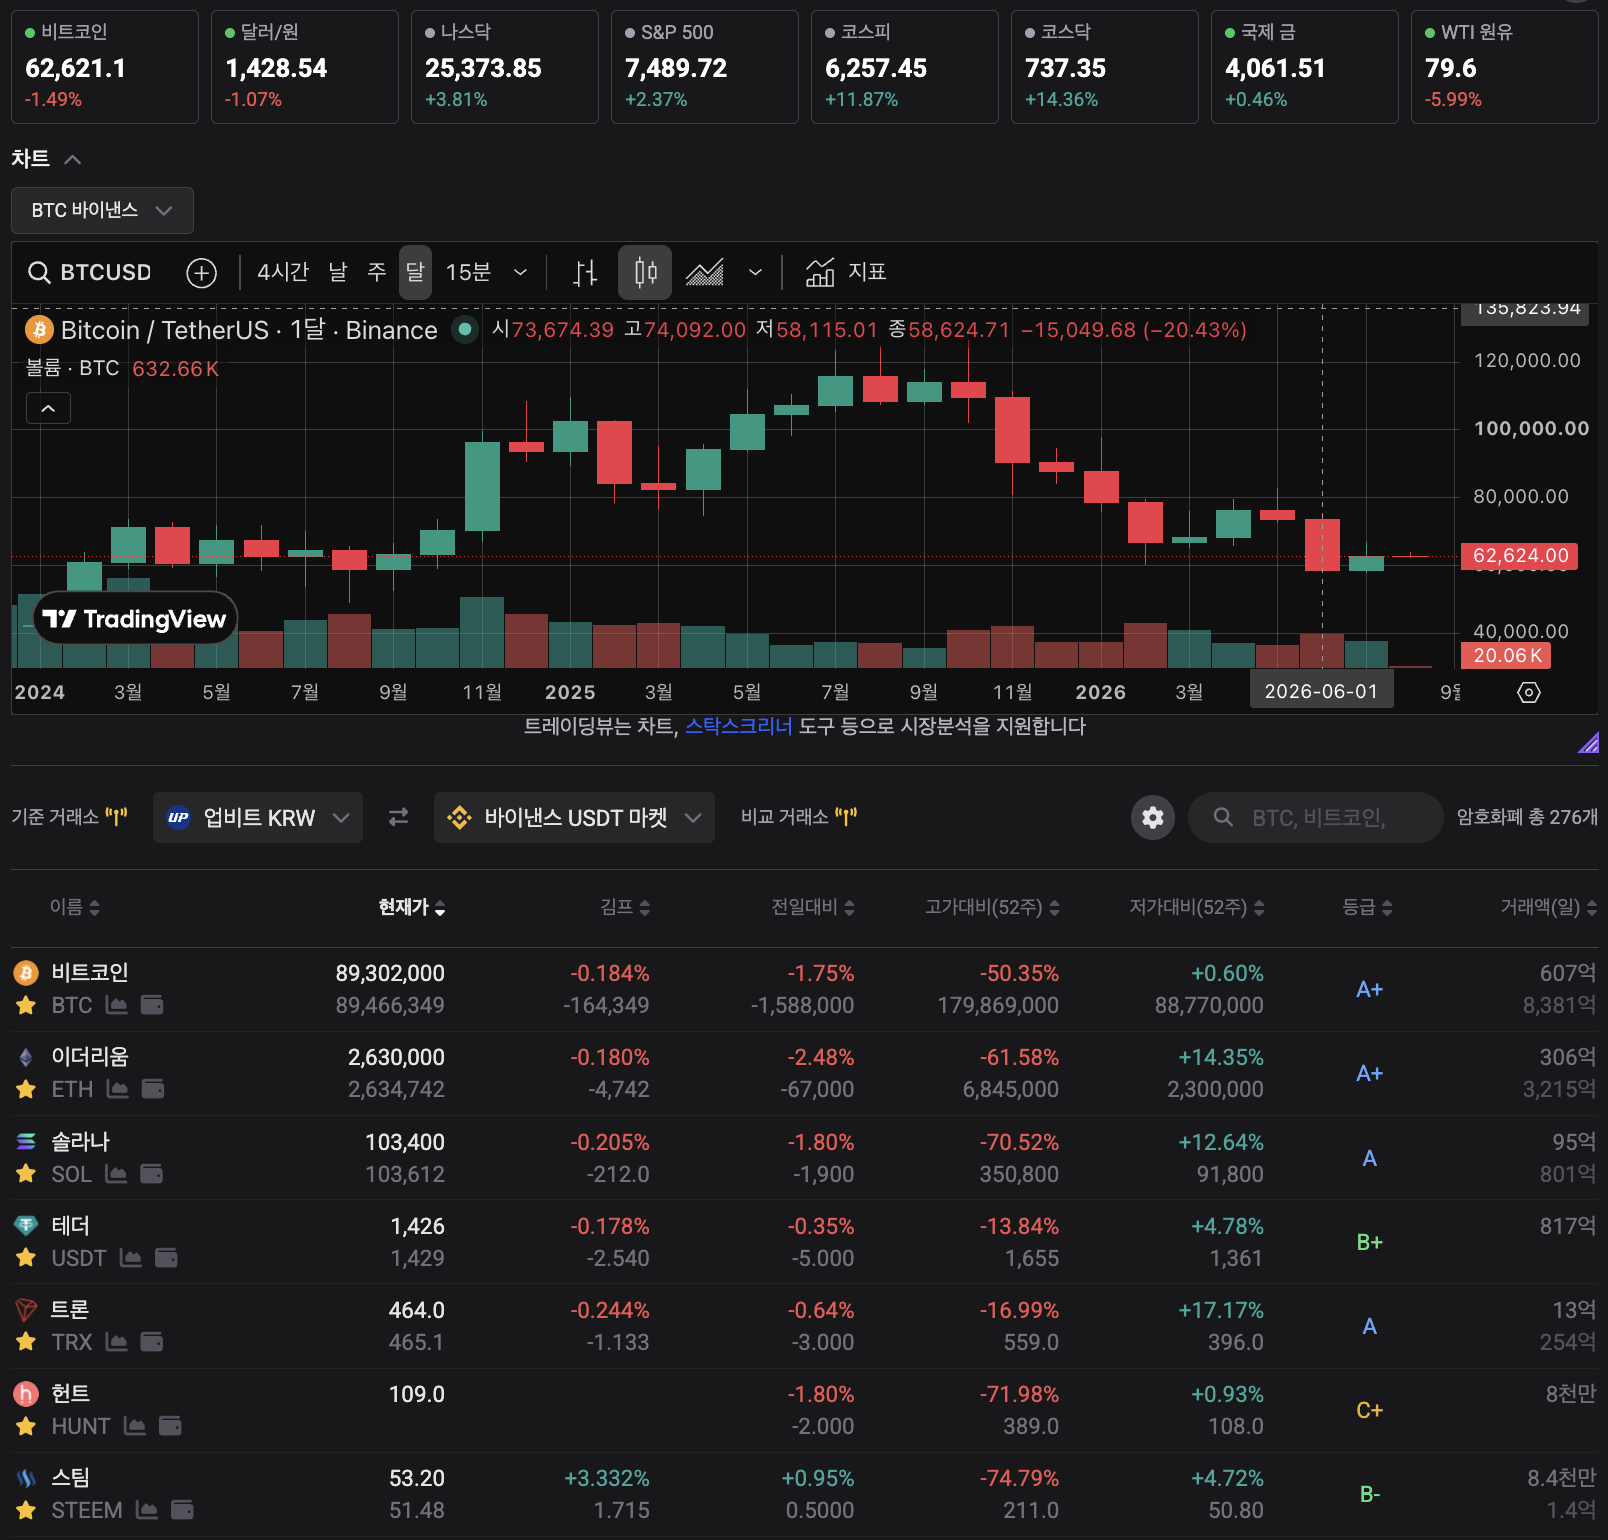Open the Bitcoin chart icon next to BTC
1608x1540 pixels.
pyautogui.click(x=116, y=1005)
